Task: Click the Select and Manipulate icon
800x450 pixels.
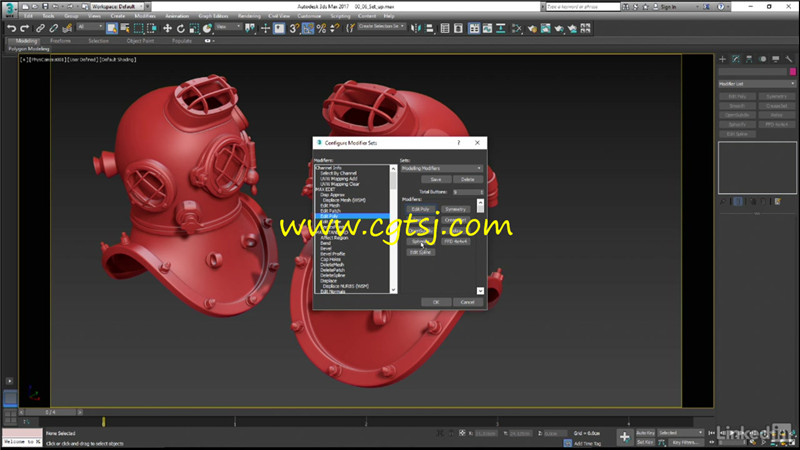Action: (265, 29)
